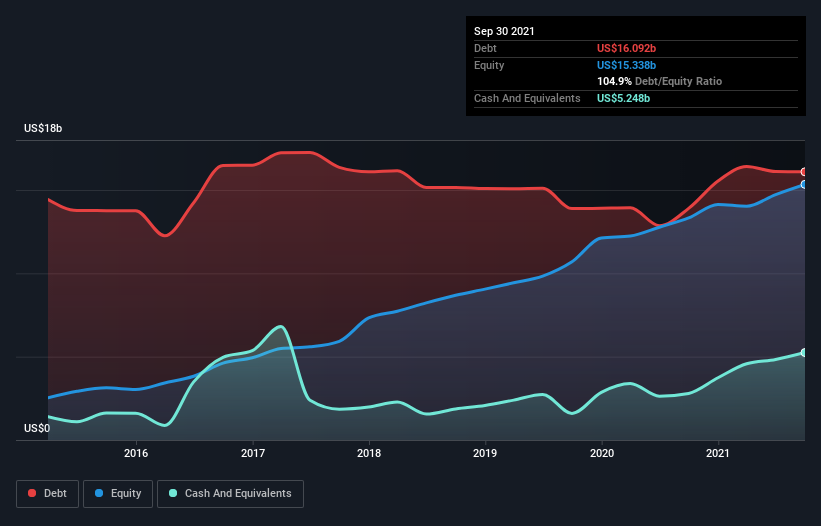Toggle the Debt series legend button

pos(48,494)
